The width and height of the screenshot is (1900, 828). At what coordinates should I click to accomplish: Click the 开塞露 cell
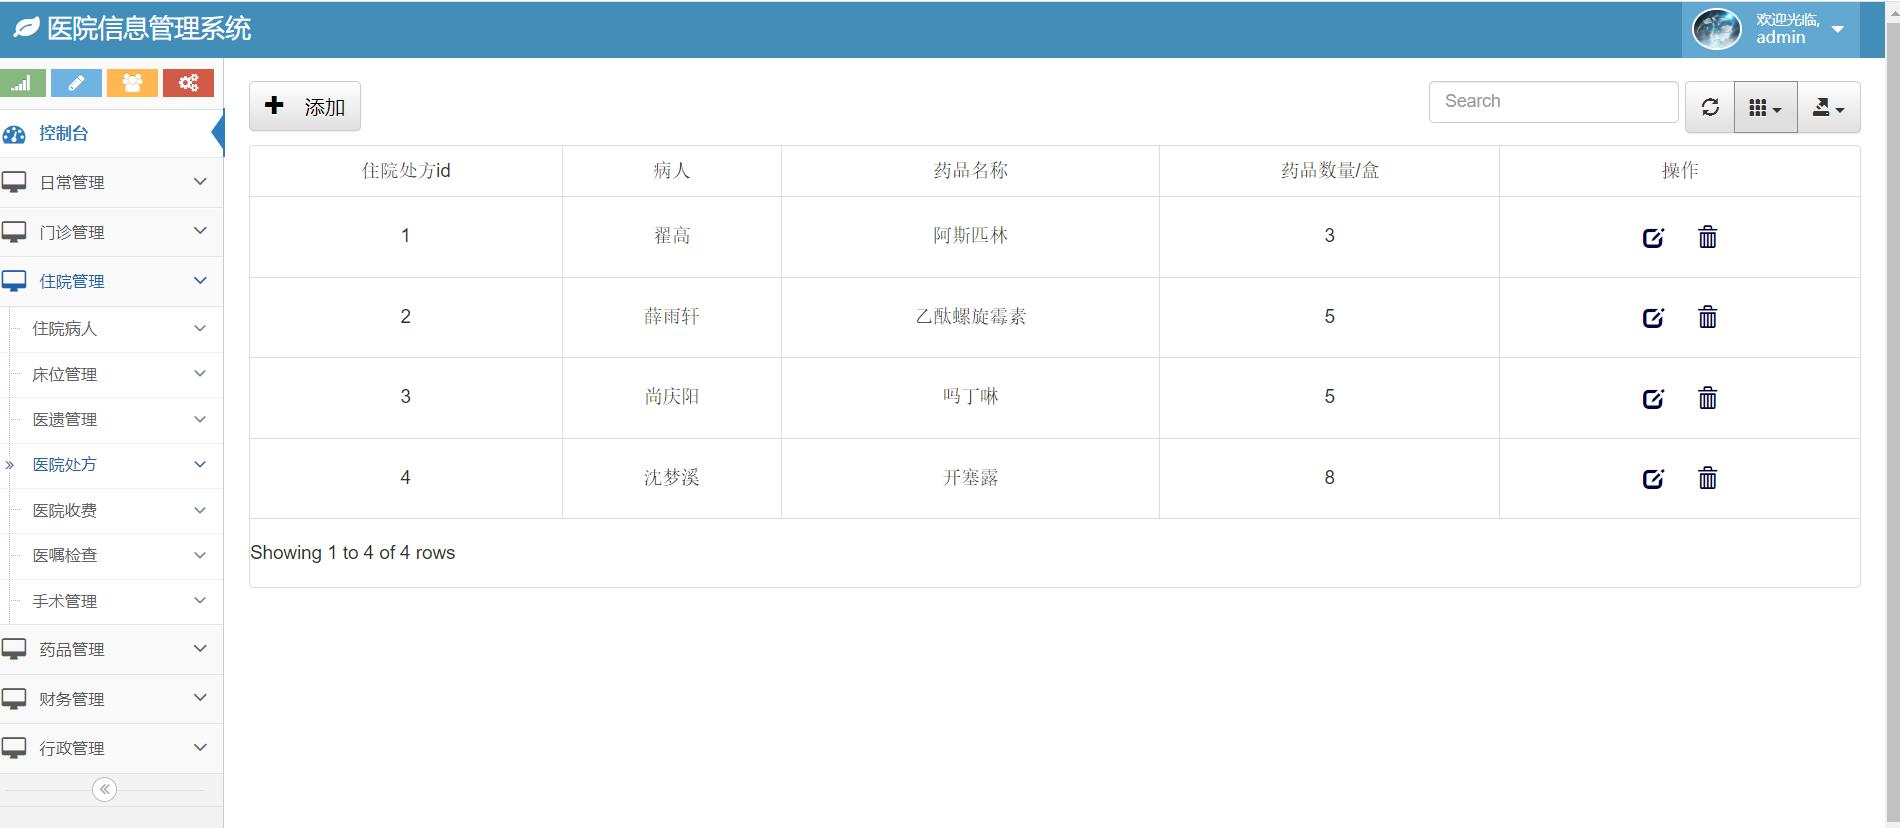[970, 478]
